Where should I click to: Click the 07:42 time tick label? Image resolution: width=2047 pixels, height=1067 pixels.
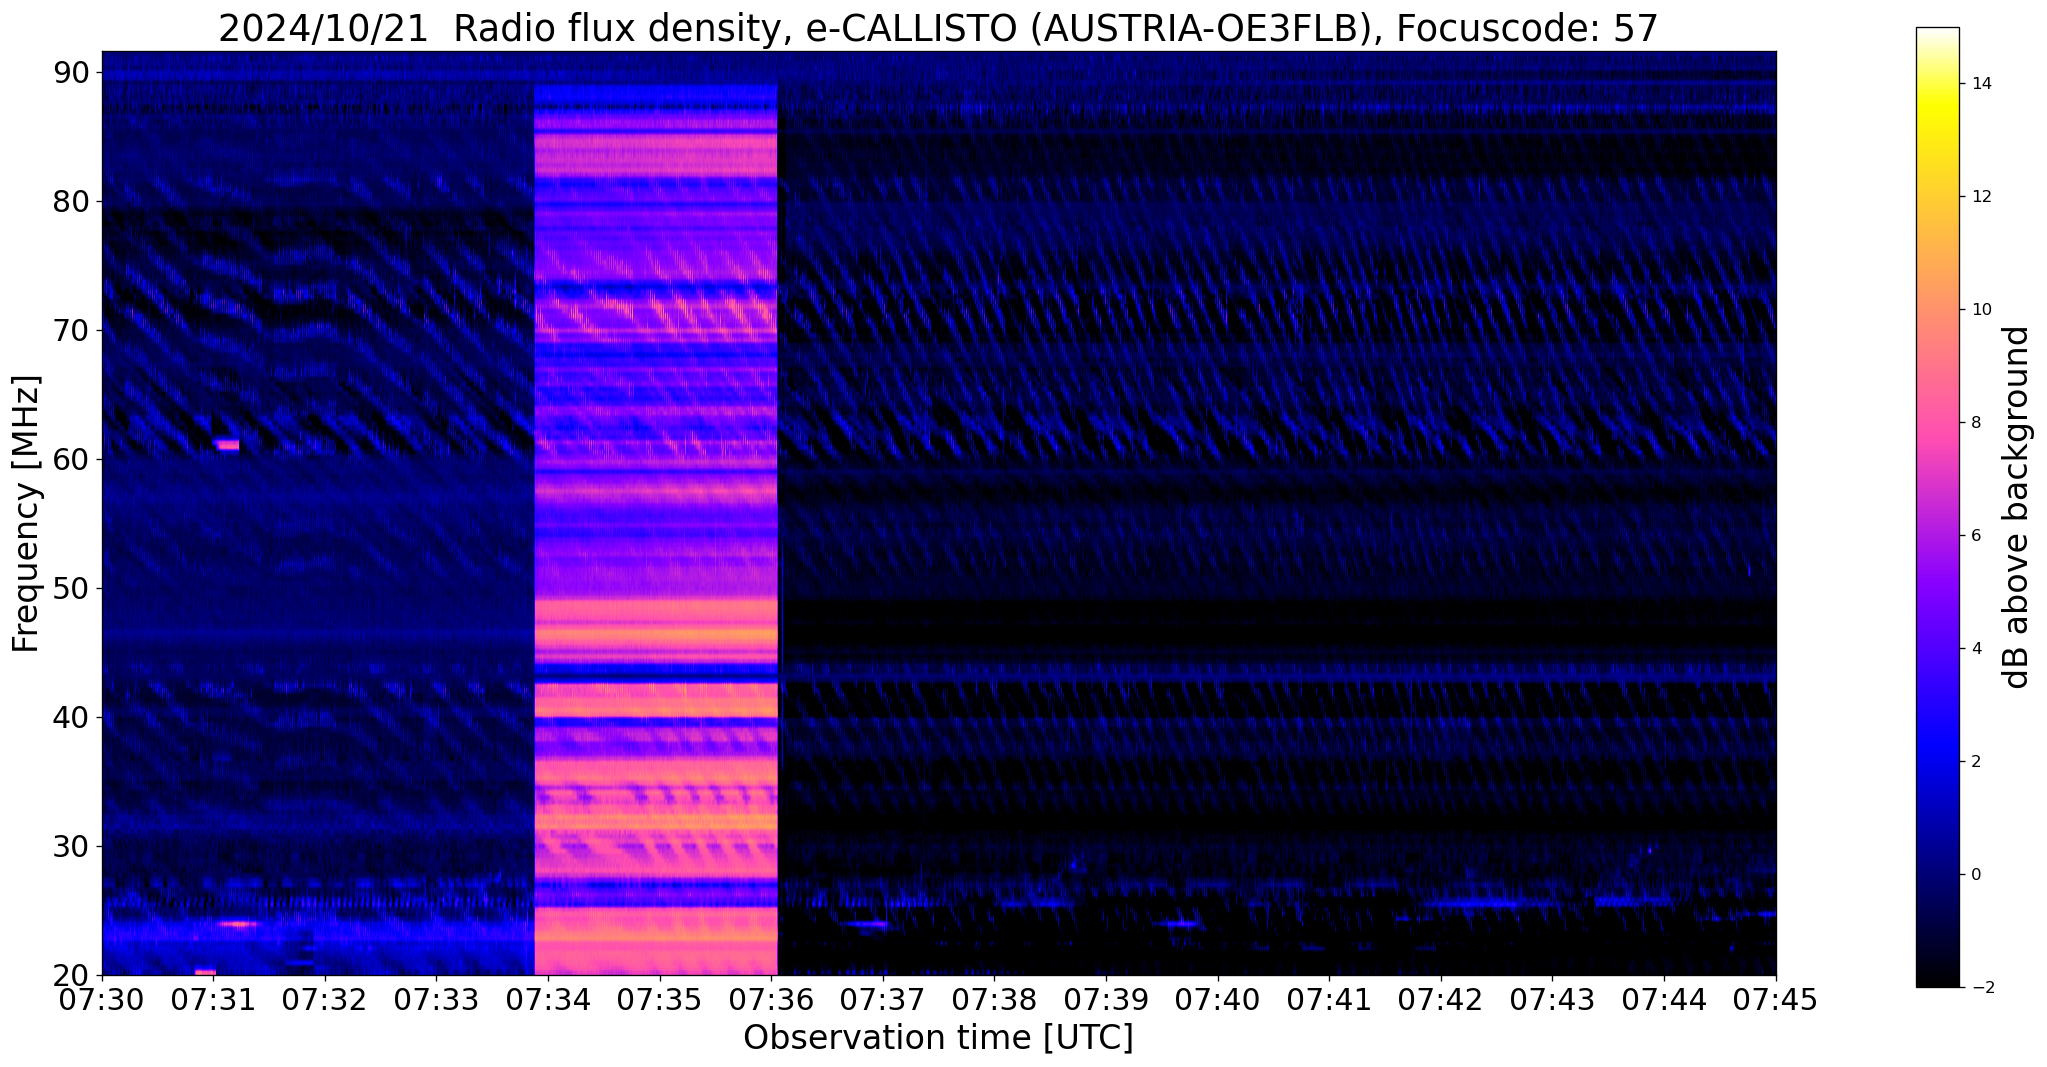pyautogui.click(x=1441, y=998)
